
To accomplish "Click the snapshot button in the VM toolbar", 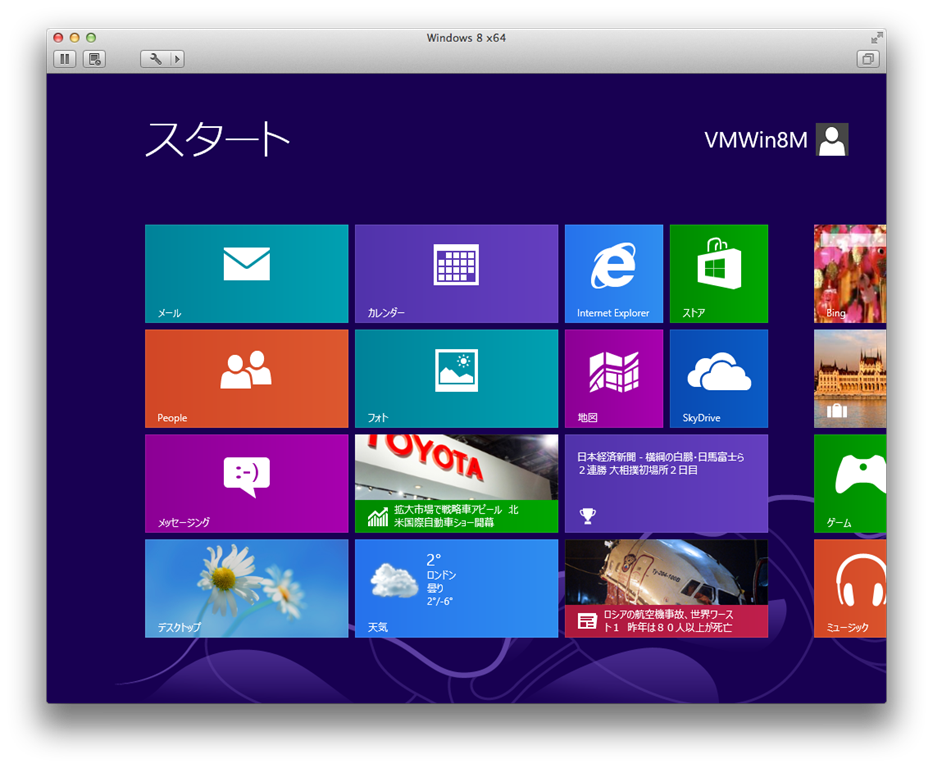I will click(x=94, y=59).
